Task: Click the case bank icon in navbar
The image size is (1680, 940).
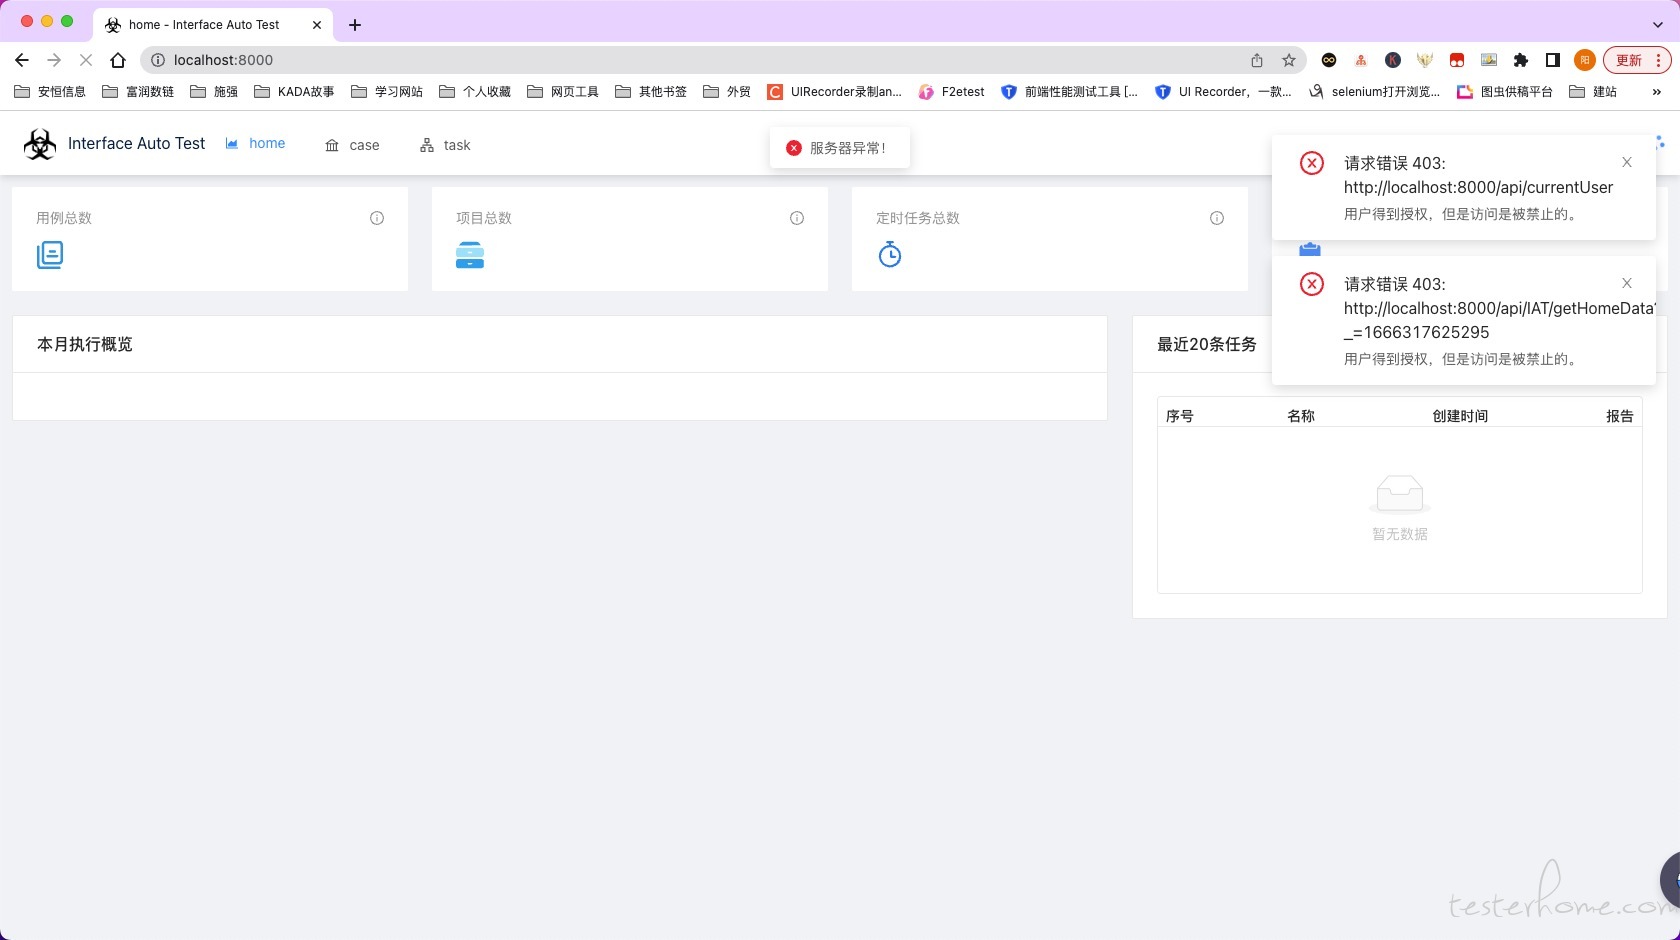Action: coord(332,146)
